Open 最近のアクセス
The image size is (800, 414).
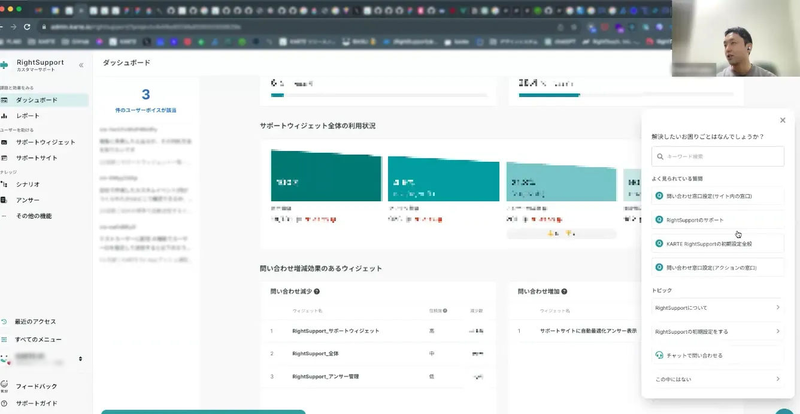pos(35,322)
